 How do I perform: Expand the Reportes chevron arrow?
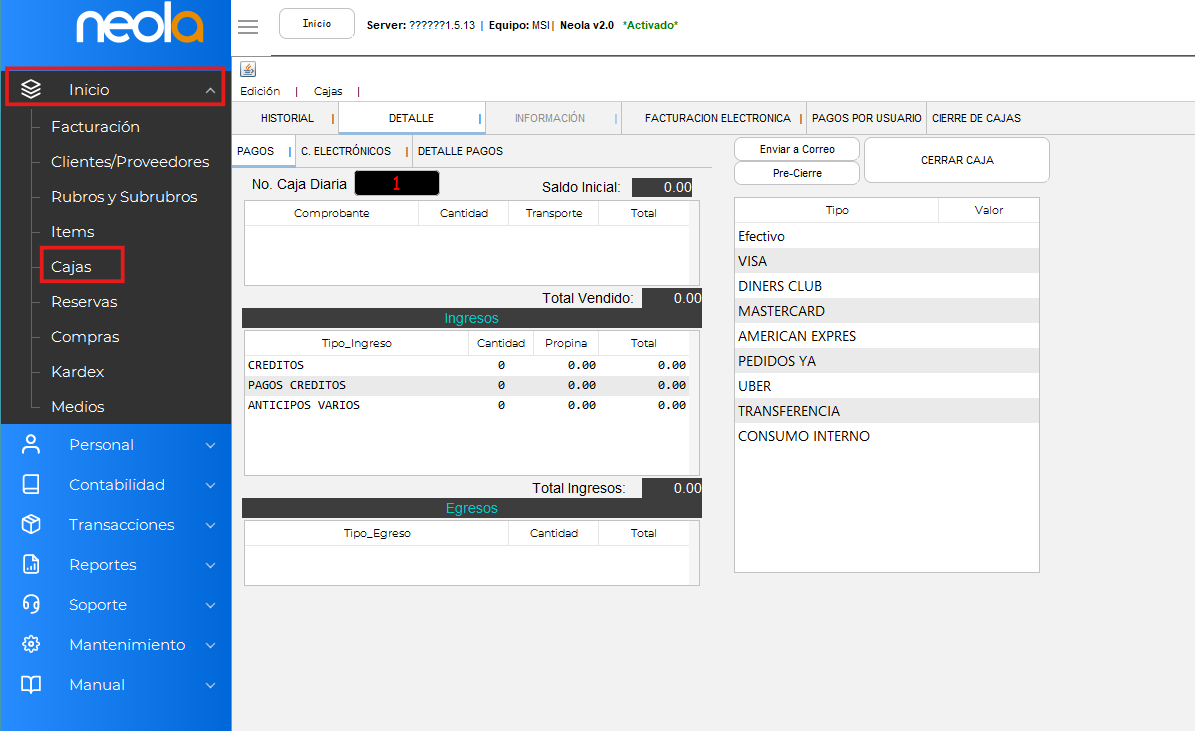coord(210,566)
